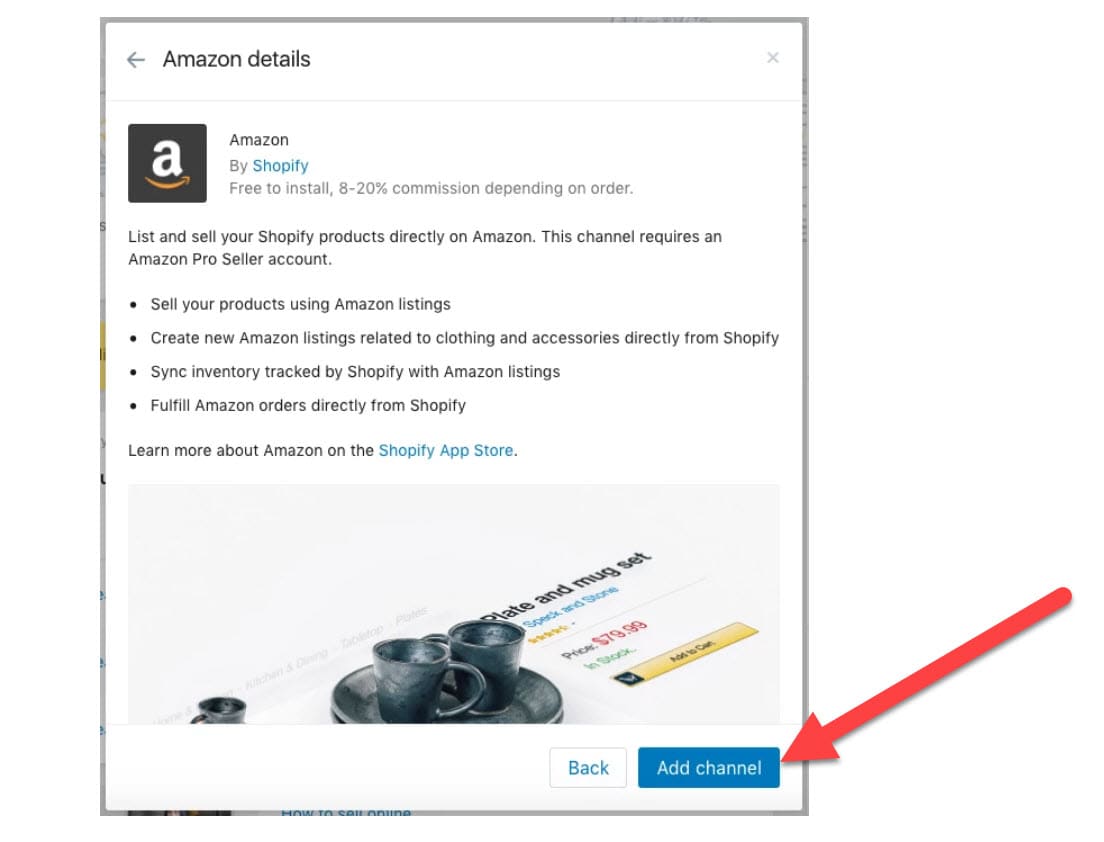The width and height of the screenshot is (1104, 842).
Task: Click the yellow Add to Cart graphic
Action: point(687,653)
